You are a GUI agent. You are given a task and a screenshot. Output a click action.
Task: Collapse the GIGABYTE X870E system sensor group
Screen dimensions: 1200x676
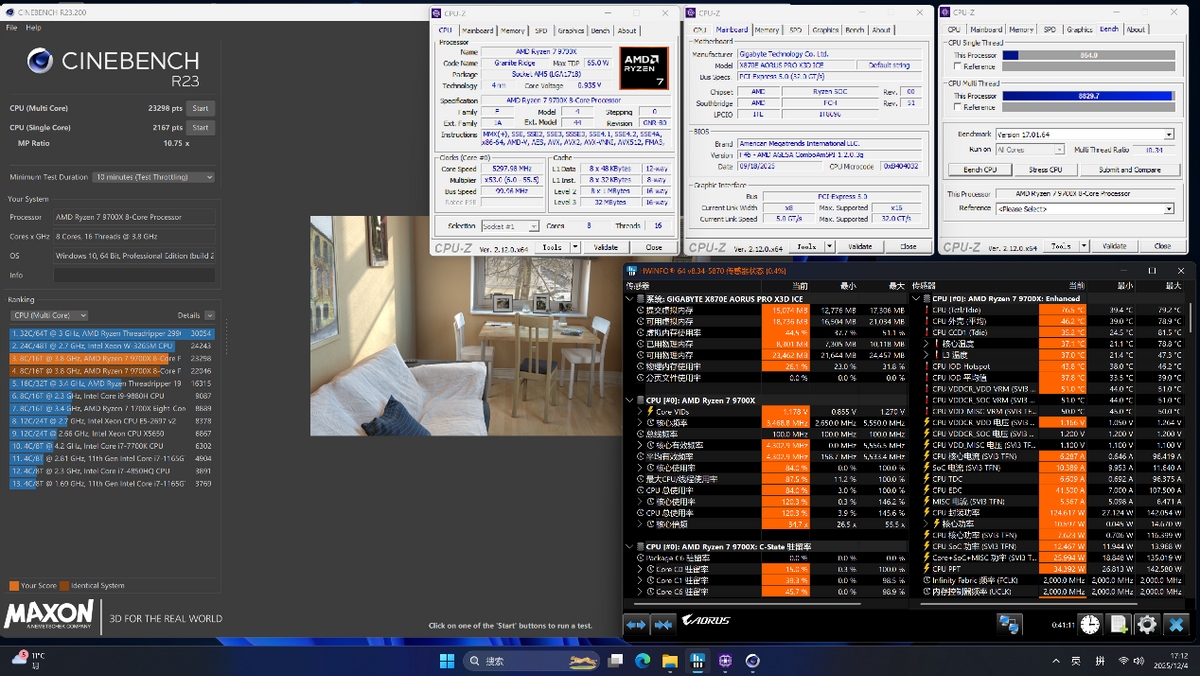click(630, 298)
